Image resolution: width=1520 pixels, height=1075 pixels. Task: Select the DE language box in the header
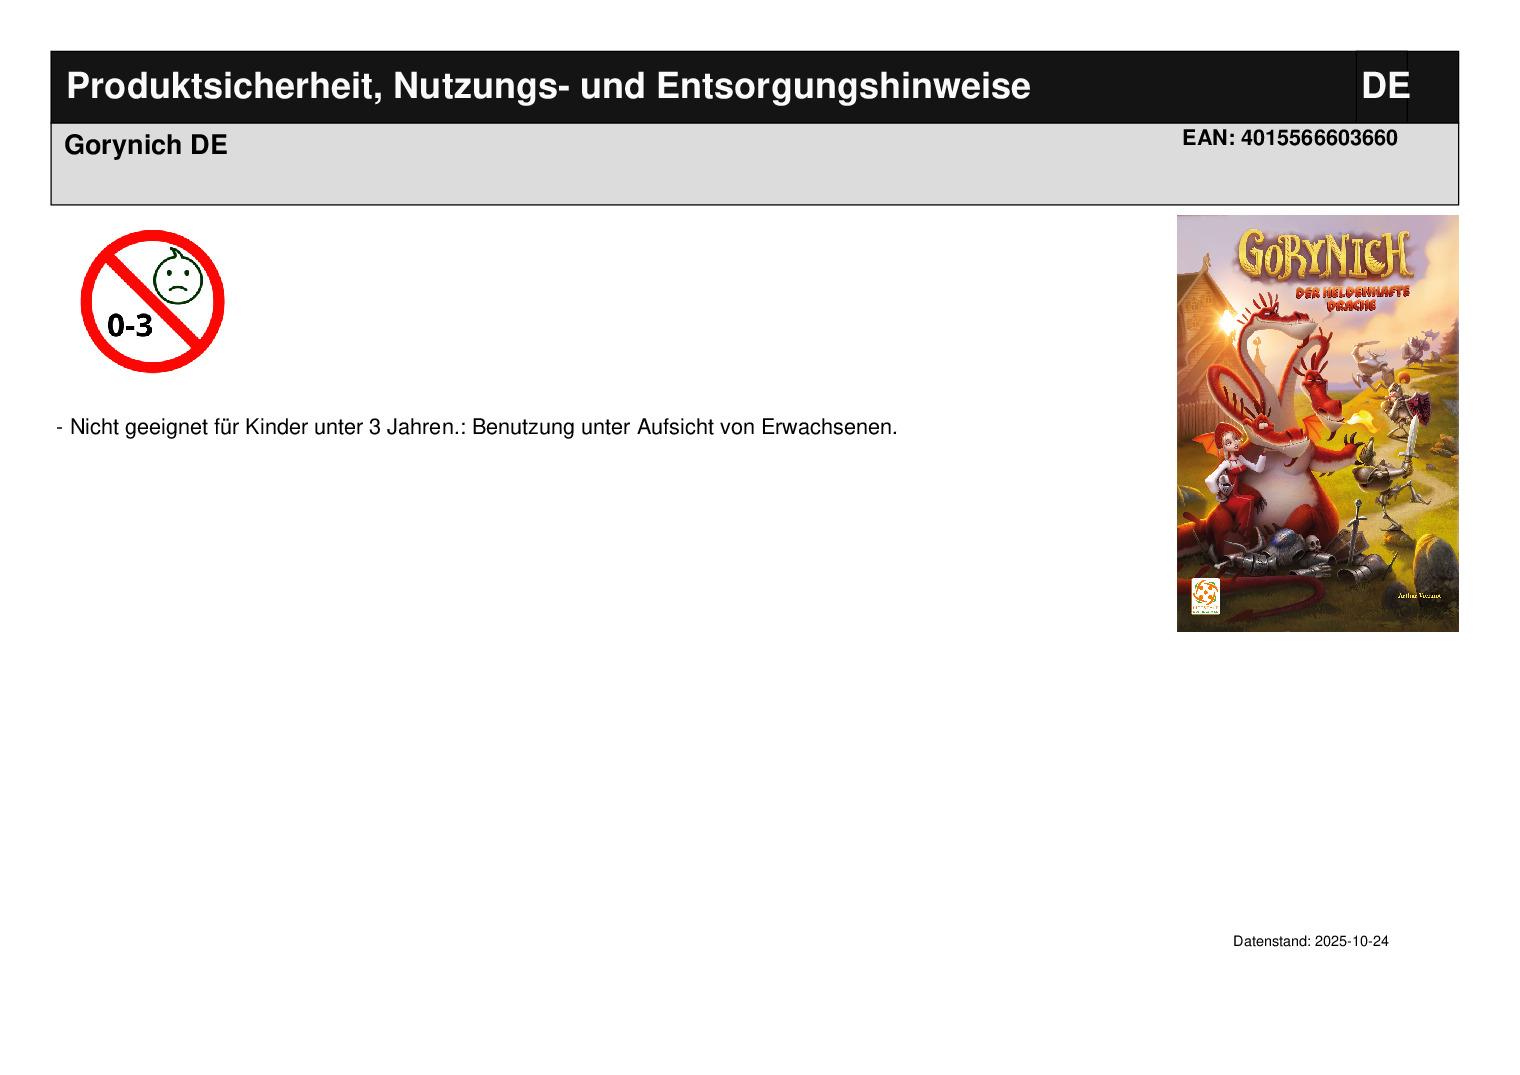[x=1383, y=87]
